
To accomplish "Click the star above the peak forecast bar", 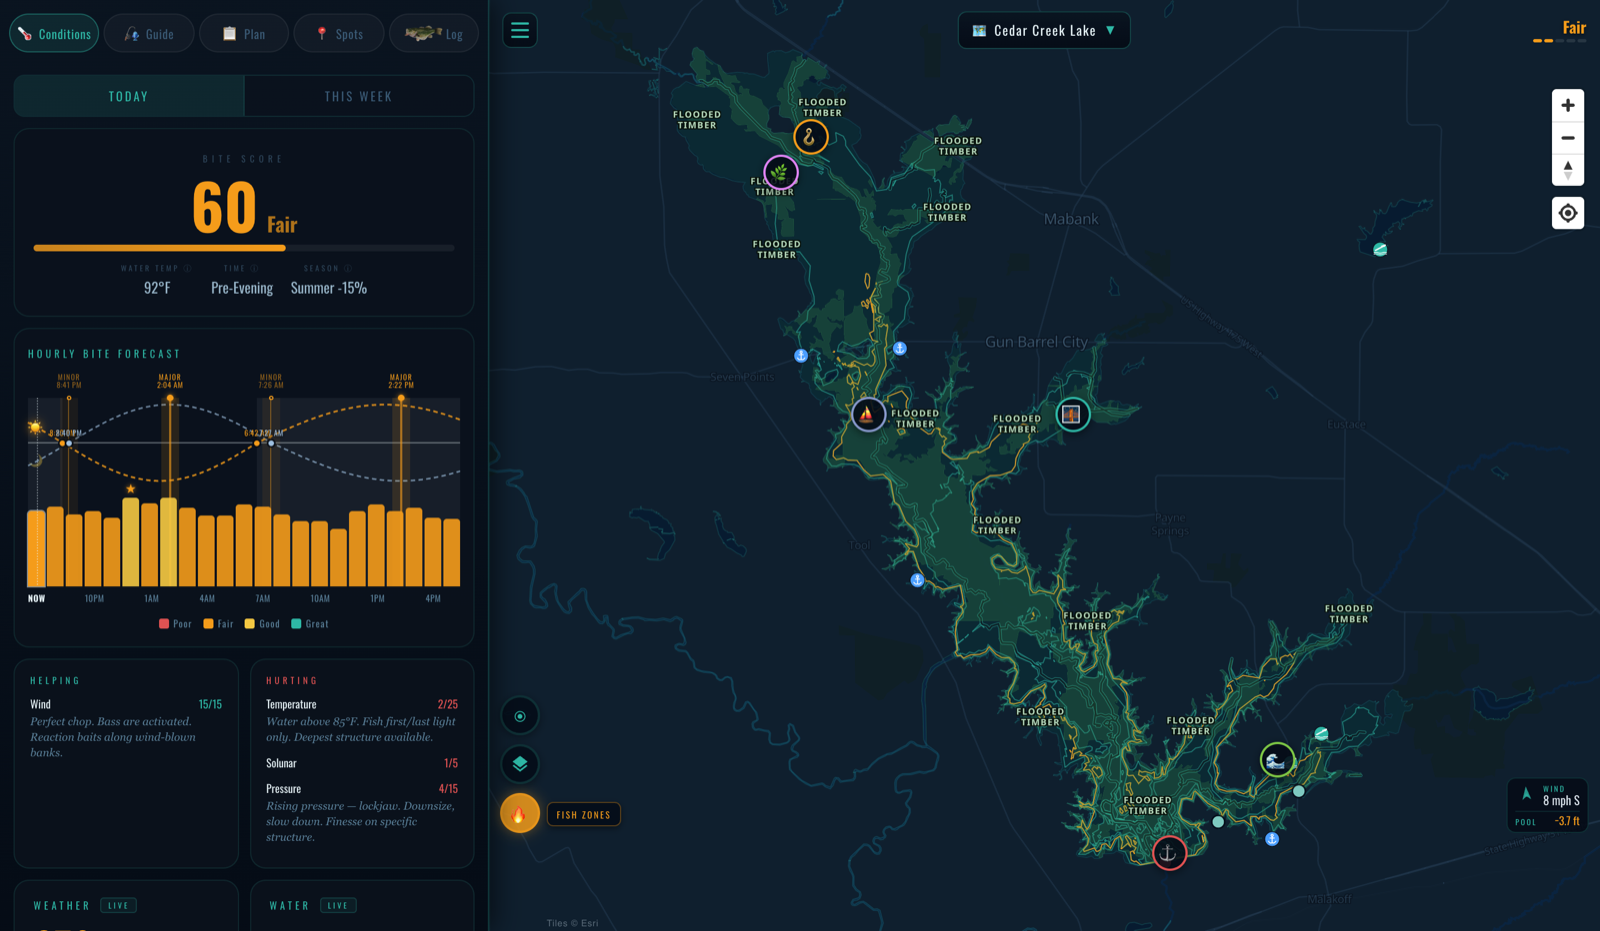I will (x=131, y=489).
